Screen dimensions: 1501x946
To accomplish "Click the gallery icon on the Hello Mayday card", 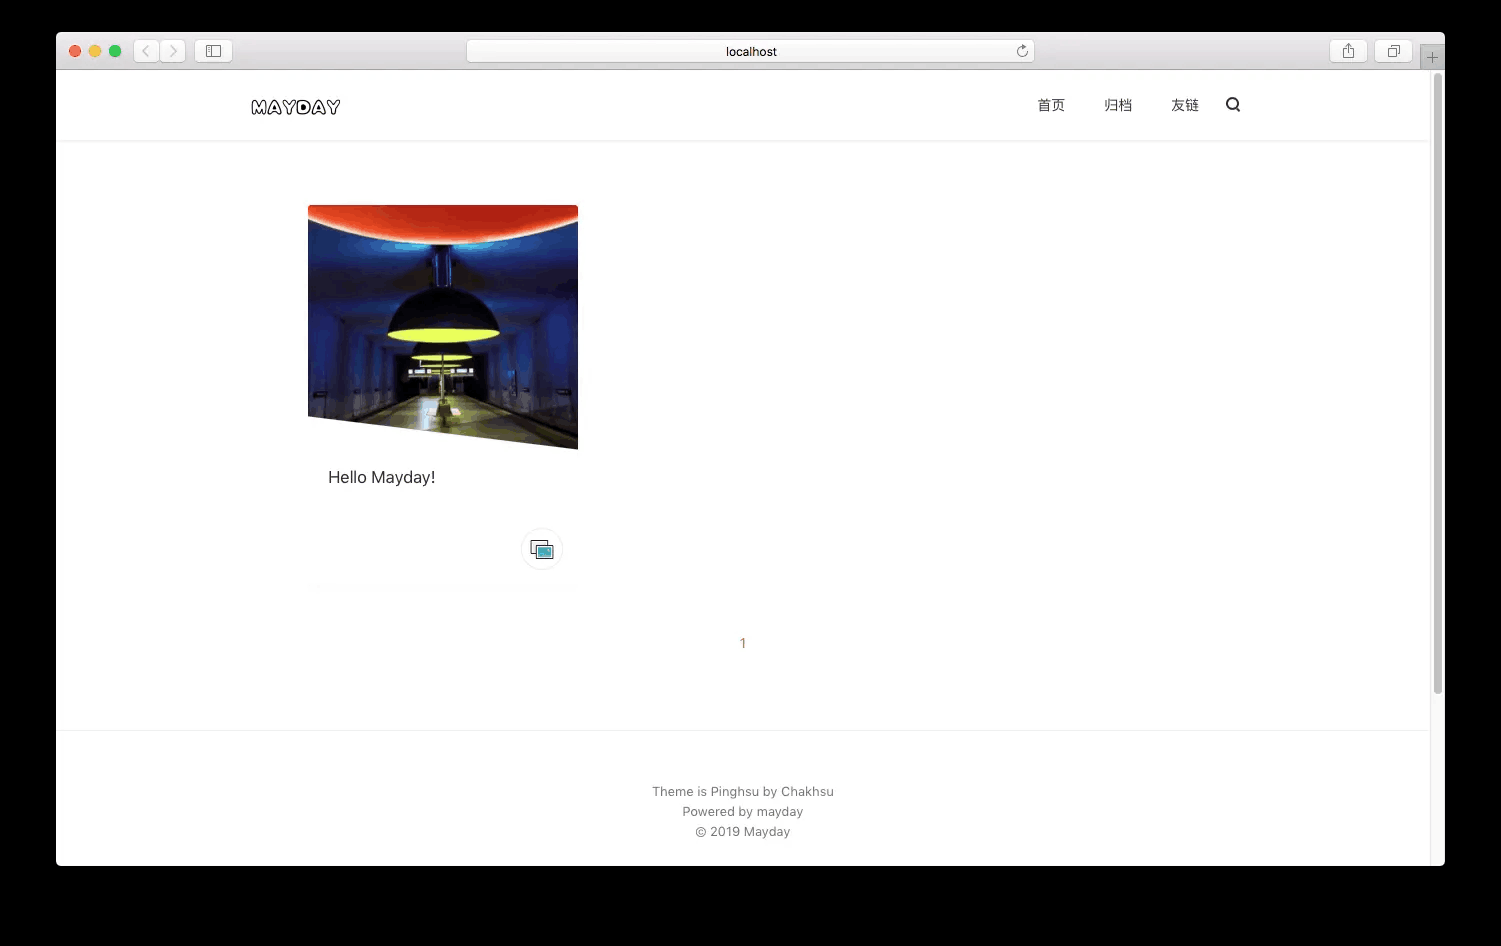I will tap(542, 548).
